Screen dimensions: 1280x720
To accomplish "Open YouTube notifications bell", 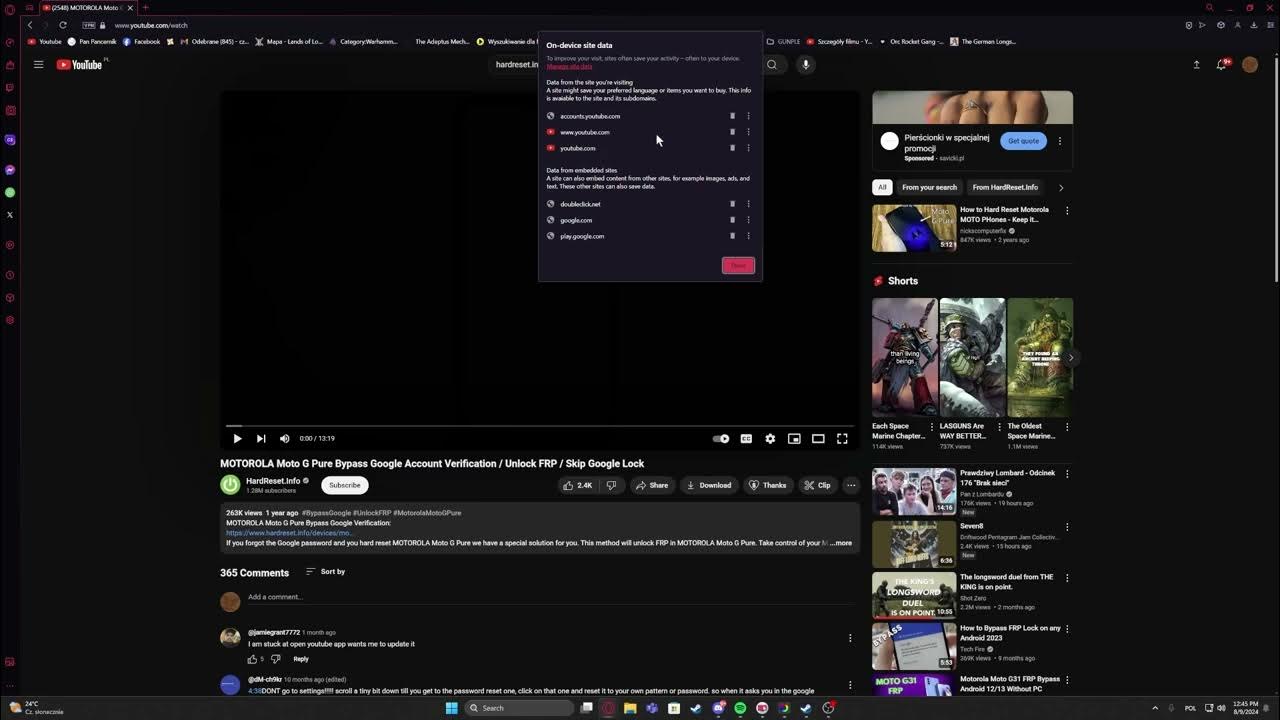I will point(1221,65).
